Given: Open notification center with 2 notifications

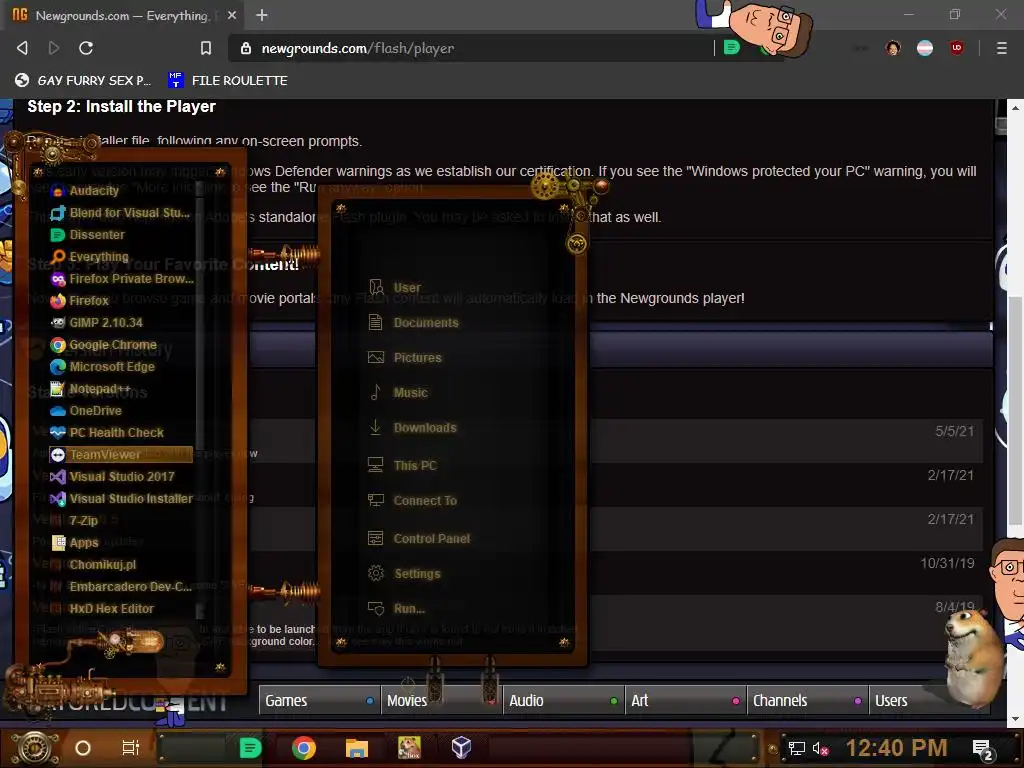Looking at the screenshot, I should tap(983, 749).
